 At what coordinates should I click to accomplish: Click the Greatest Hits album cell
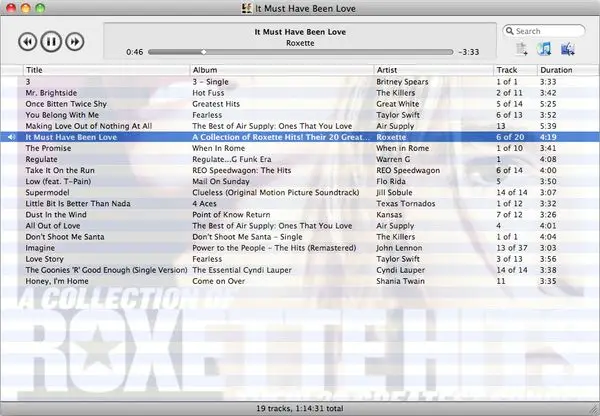tap(216, 104)
